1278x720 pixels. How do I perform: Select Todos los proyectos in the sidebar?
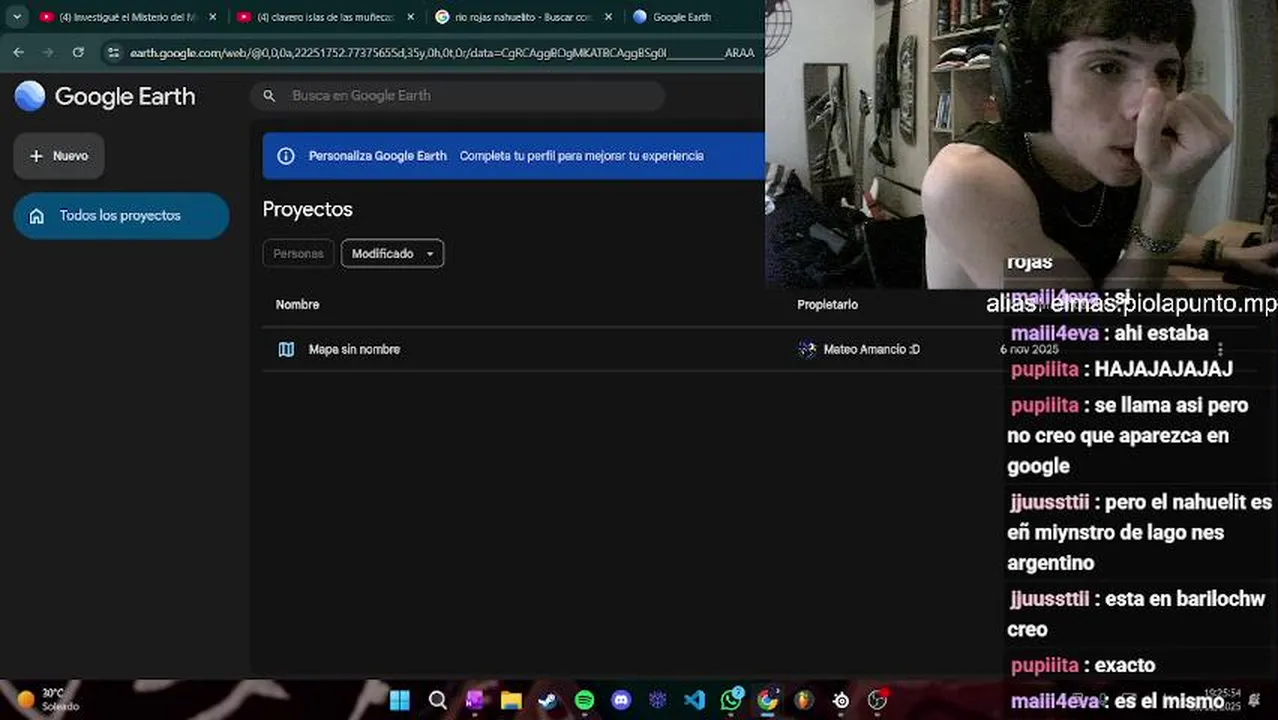click(121, 216)
